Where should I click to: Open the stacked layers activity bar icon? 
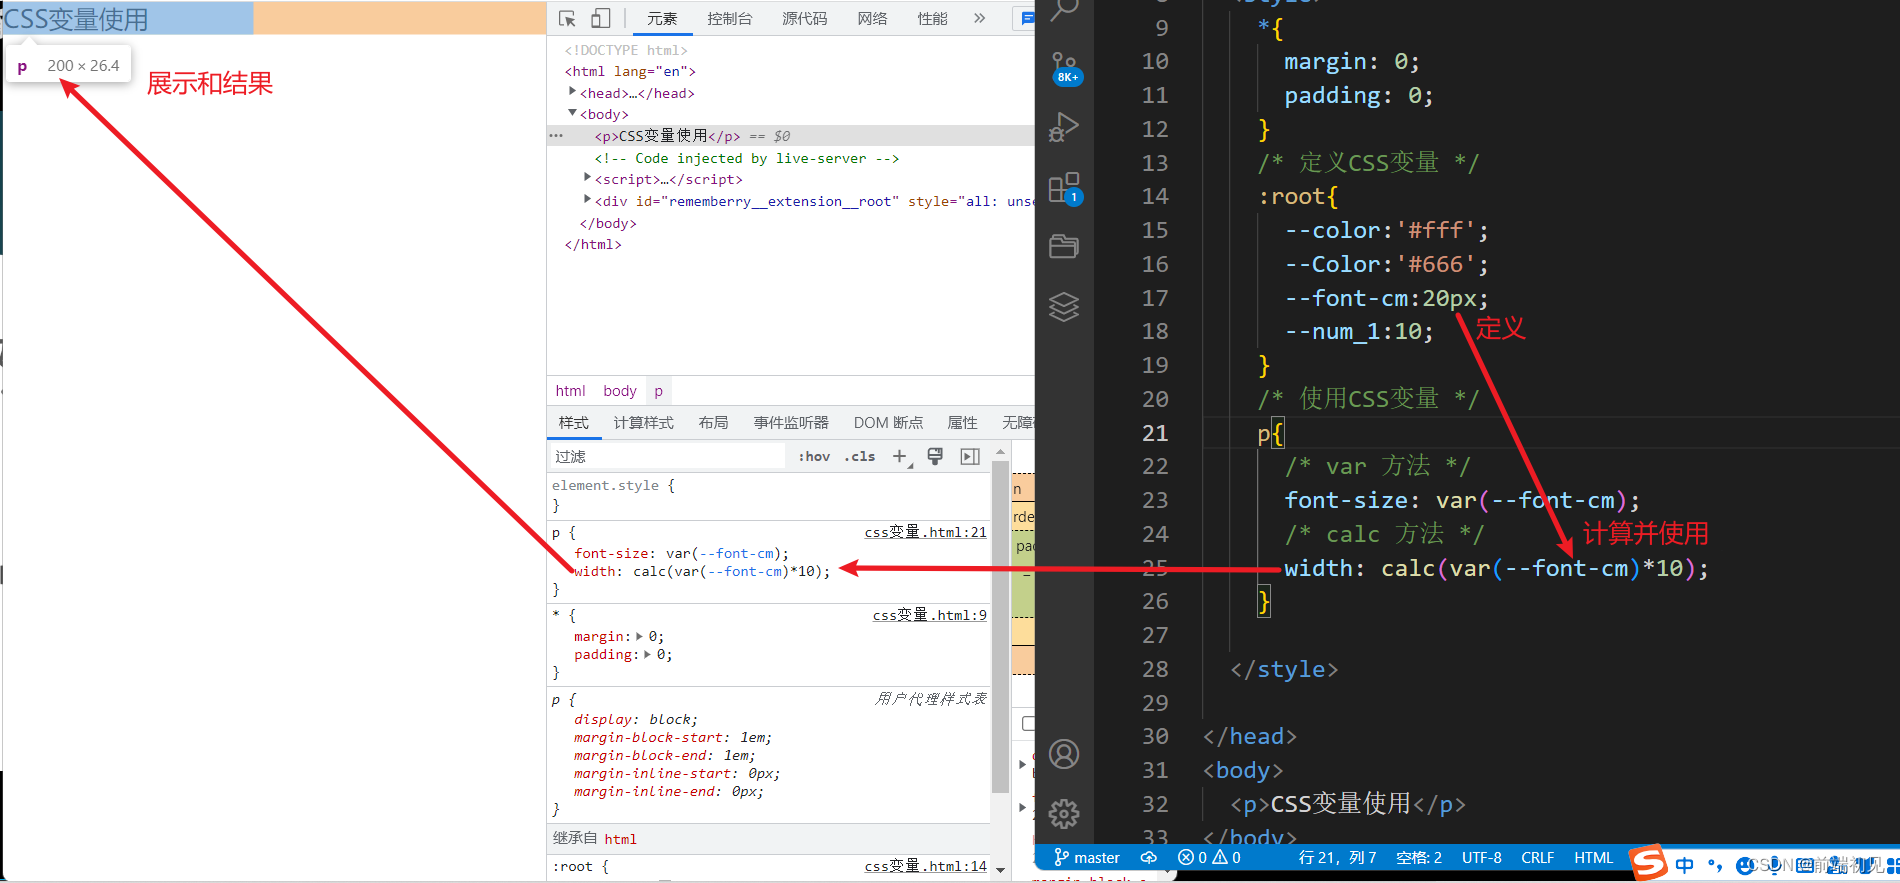[x=1064, y=306]
